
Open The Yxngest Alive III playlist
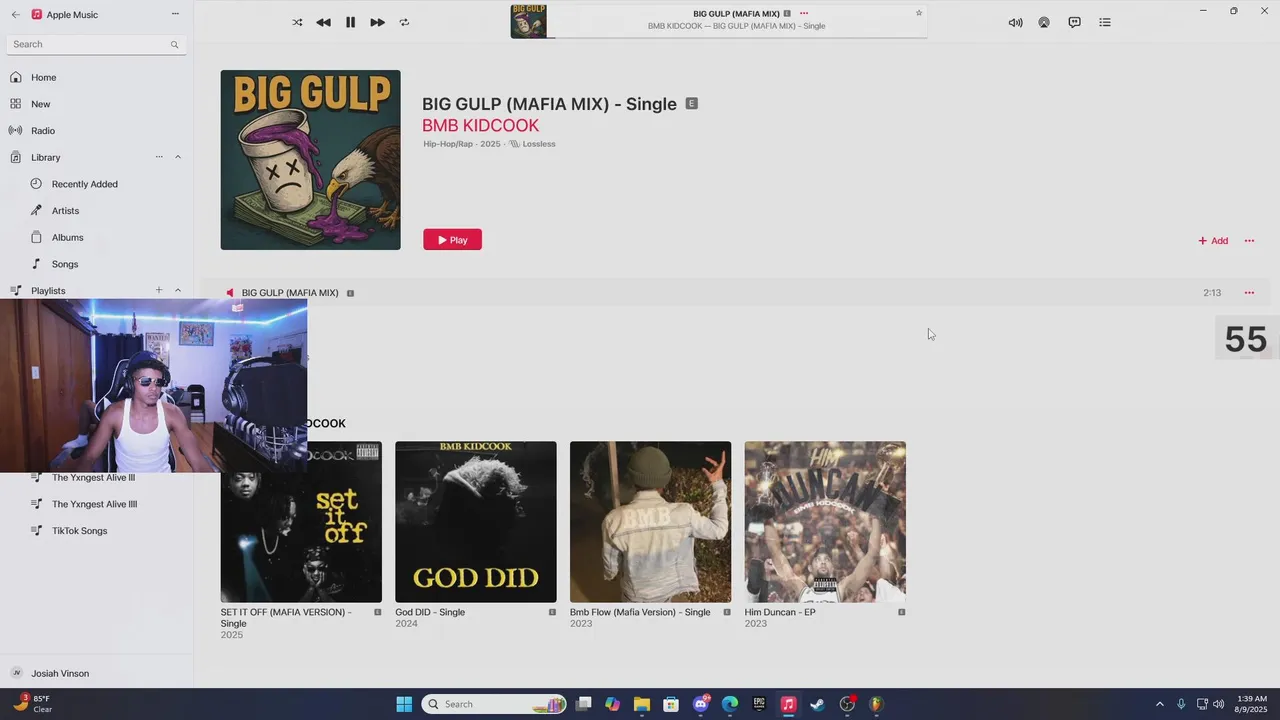[x=93, y=478]
